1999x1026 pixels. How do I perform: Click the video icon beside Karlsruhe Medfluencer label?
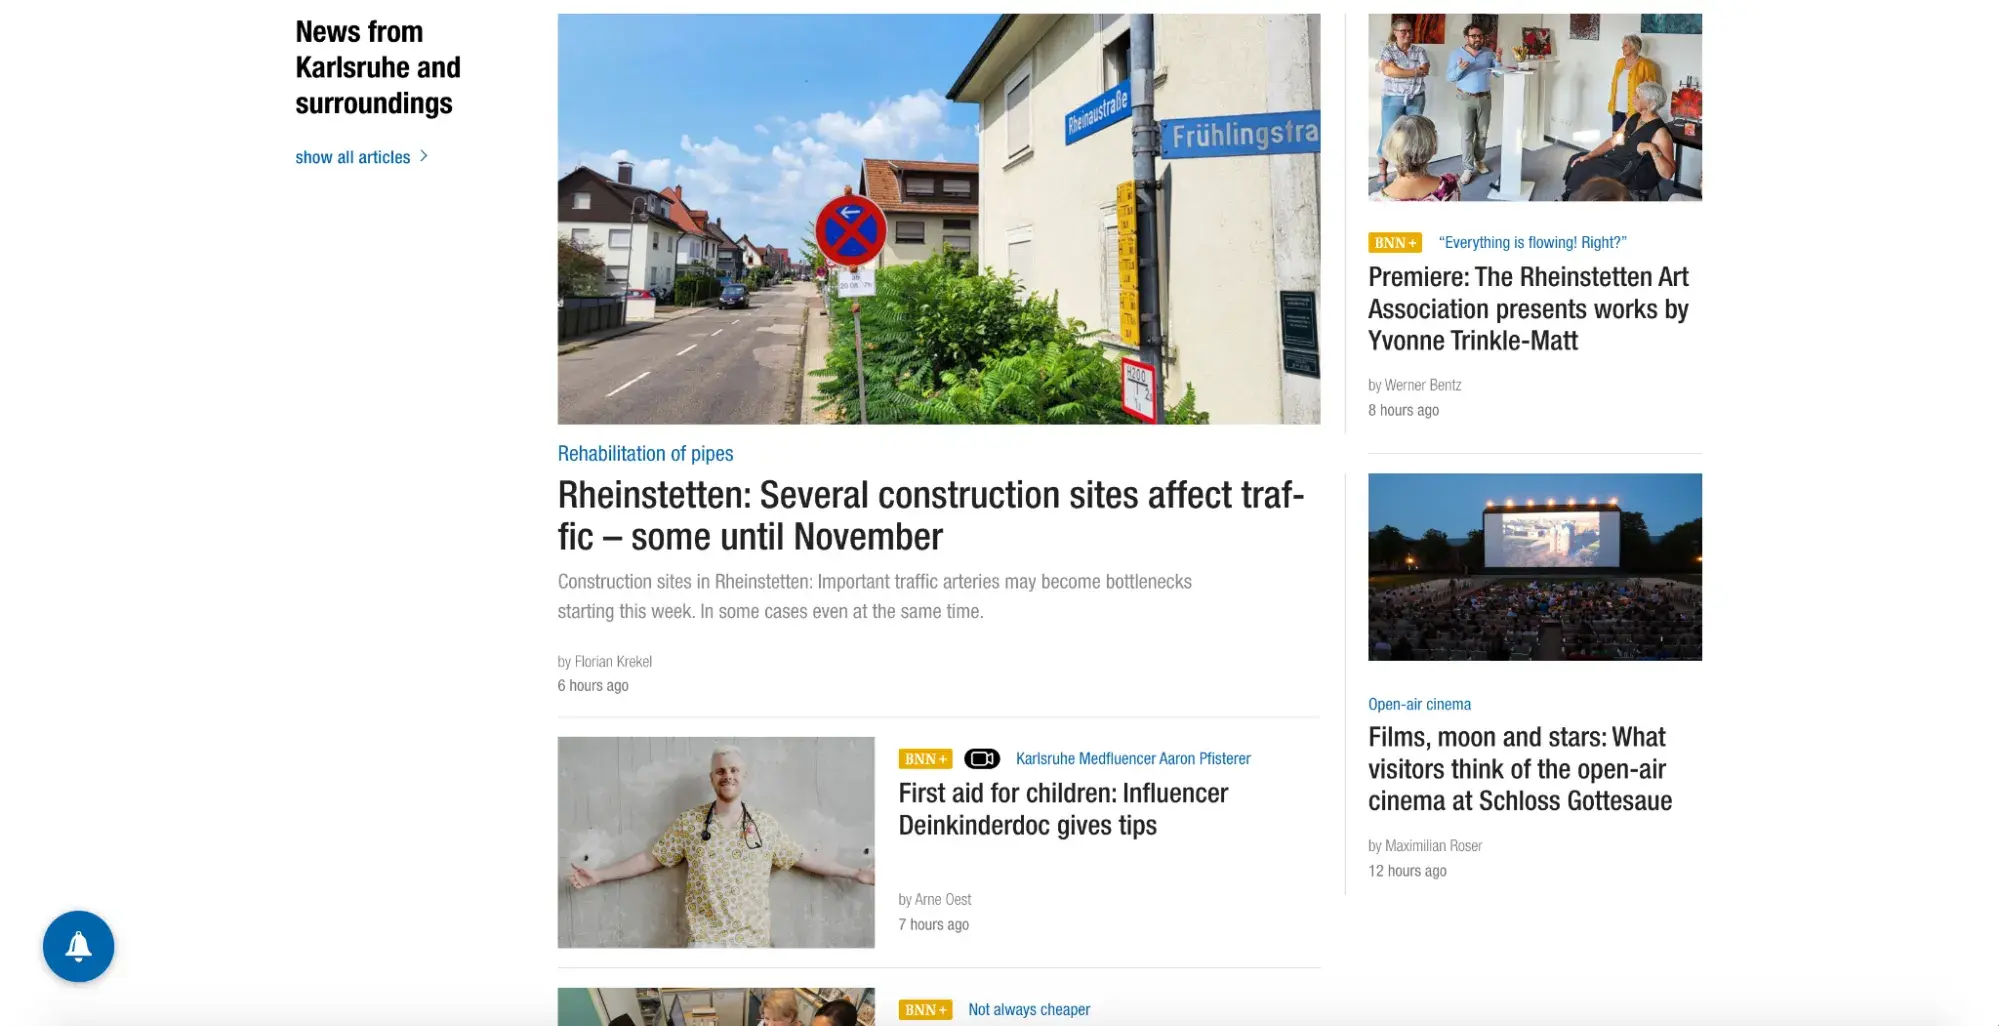pyautogui.click(x=981, y=759)
